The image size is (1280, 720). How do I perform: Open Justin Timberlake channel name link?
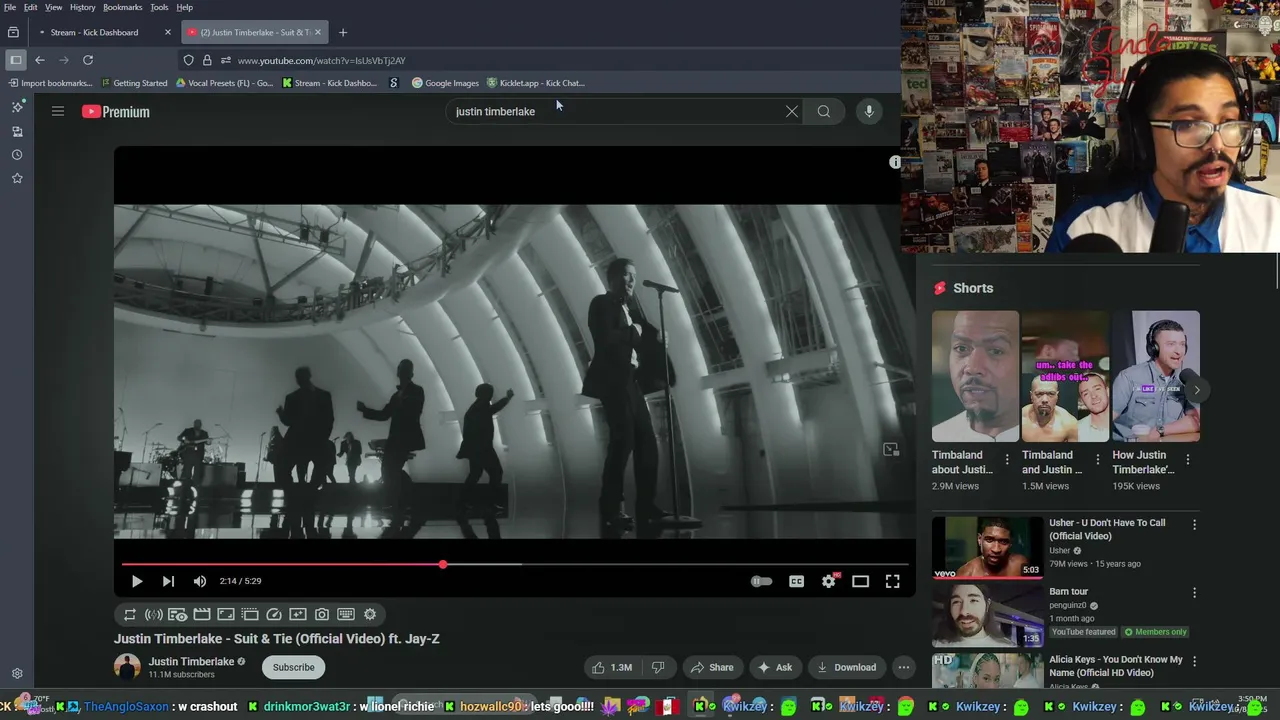(191, 662)
